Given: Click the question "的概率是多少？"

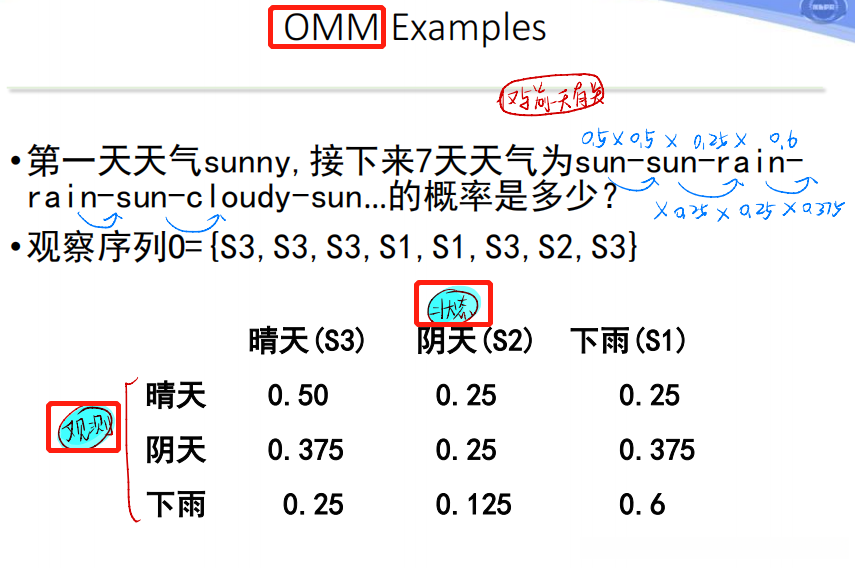Looking at the screenshot, I should 503,197.
